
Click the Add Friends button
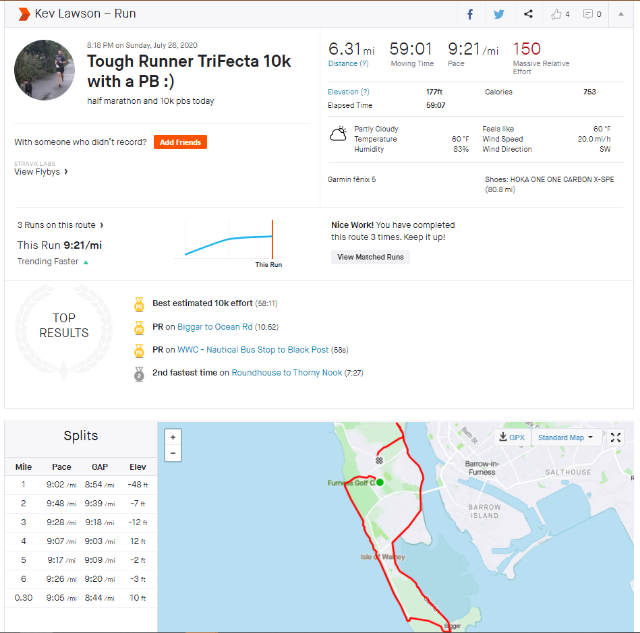coord(180,142)
